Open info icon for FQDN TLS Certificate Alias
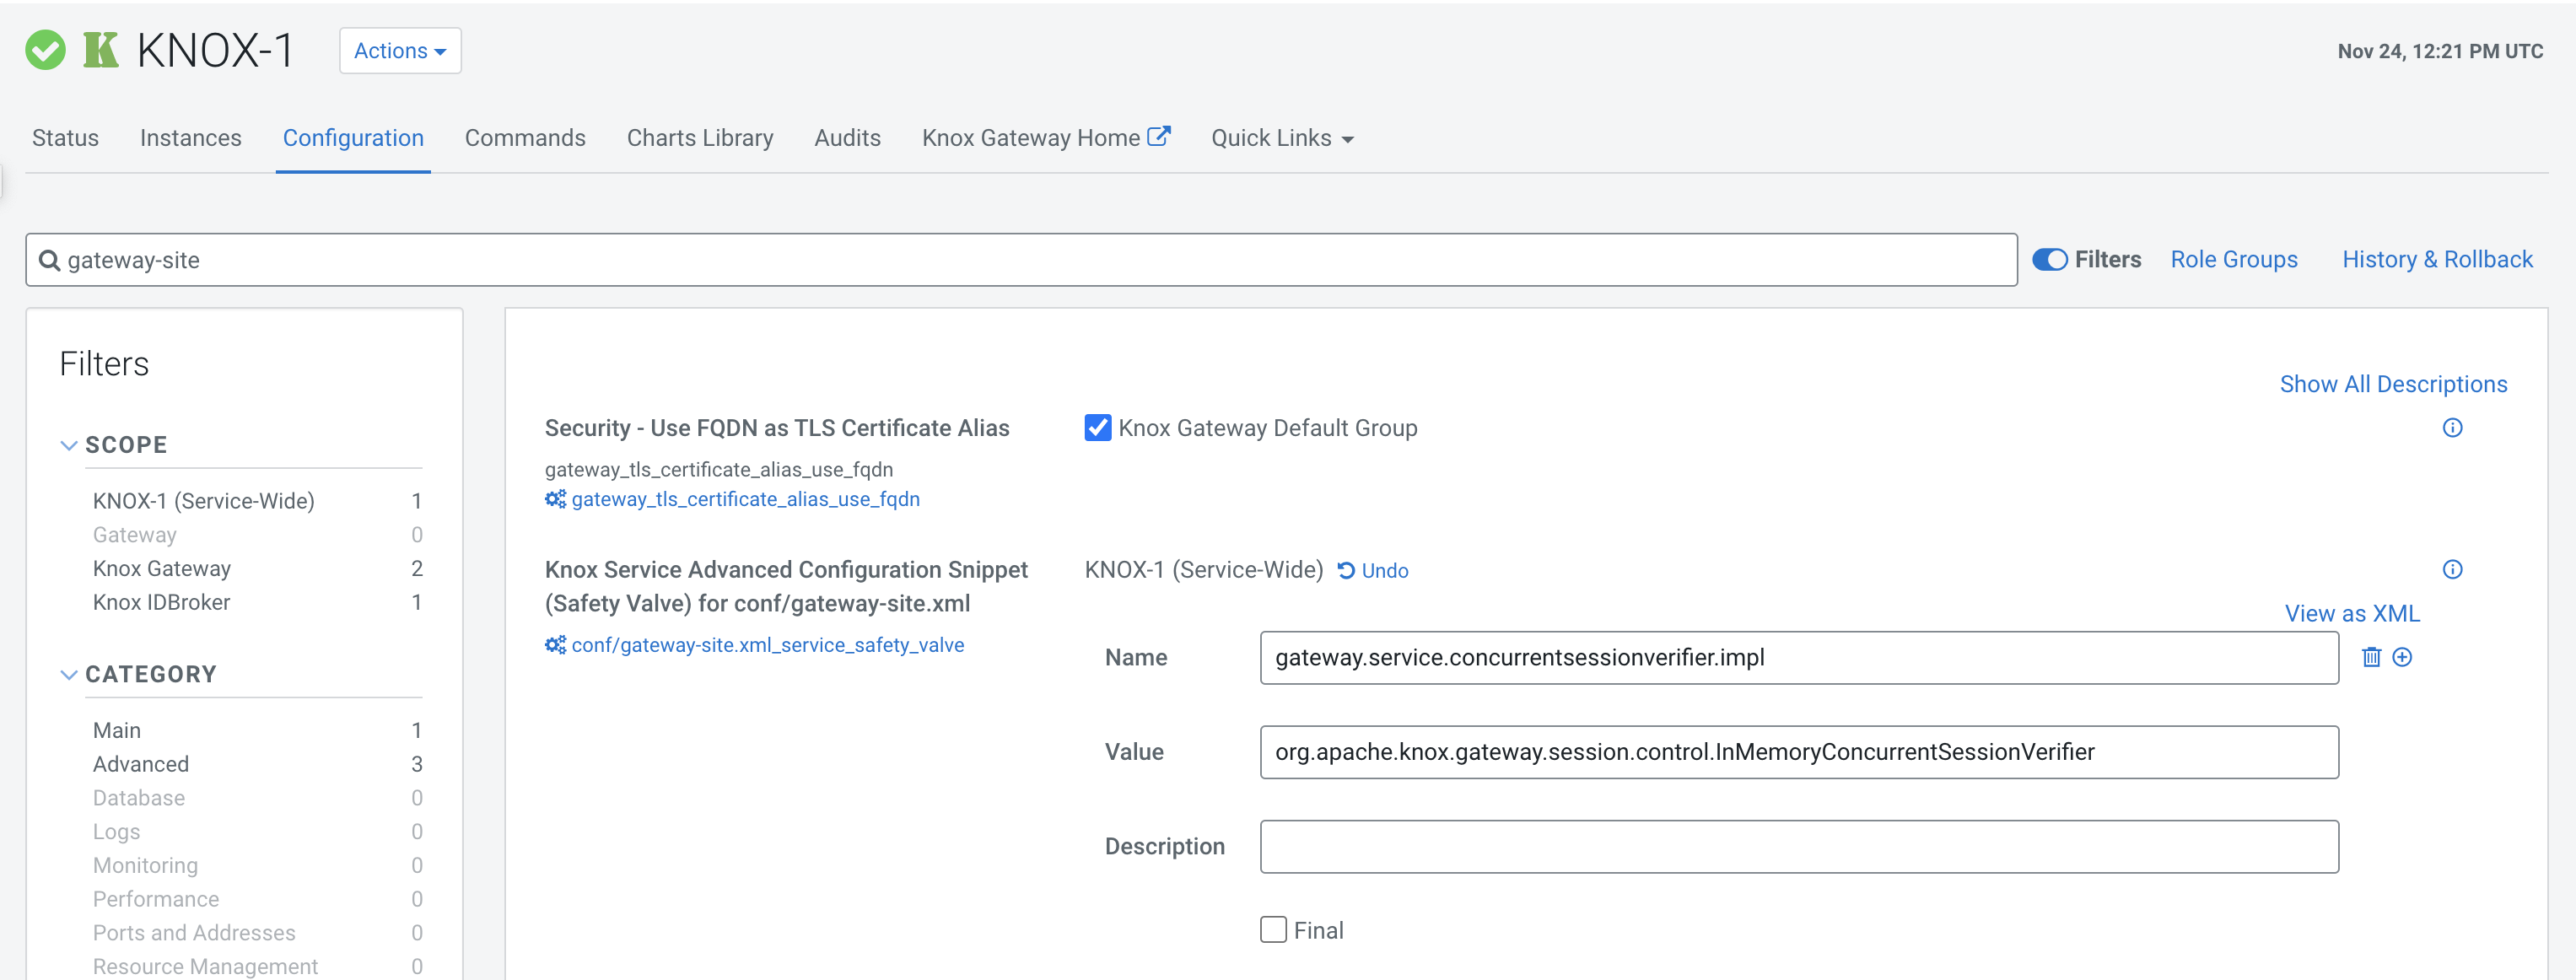2576x980 pixels. tap(2452, 428)
